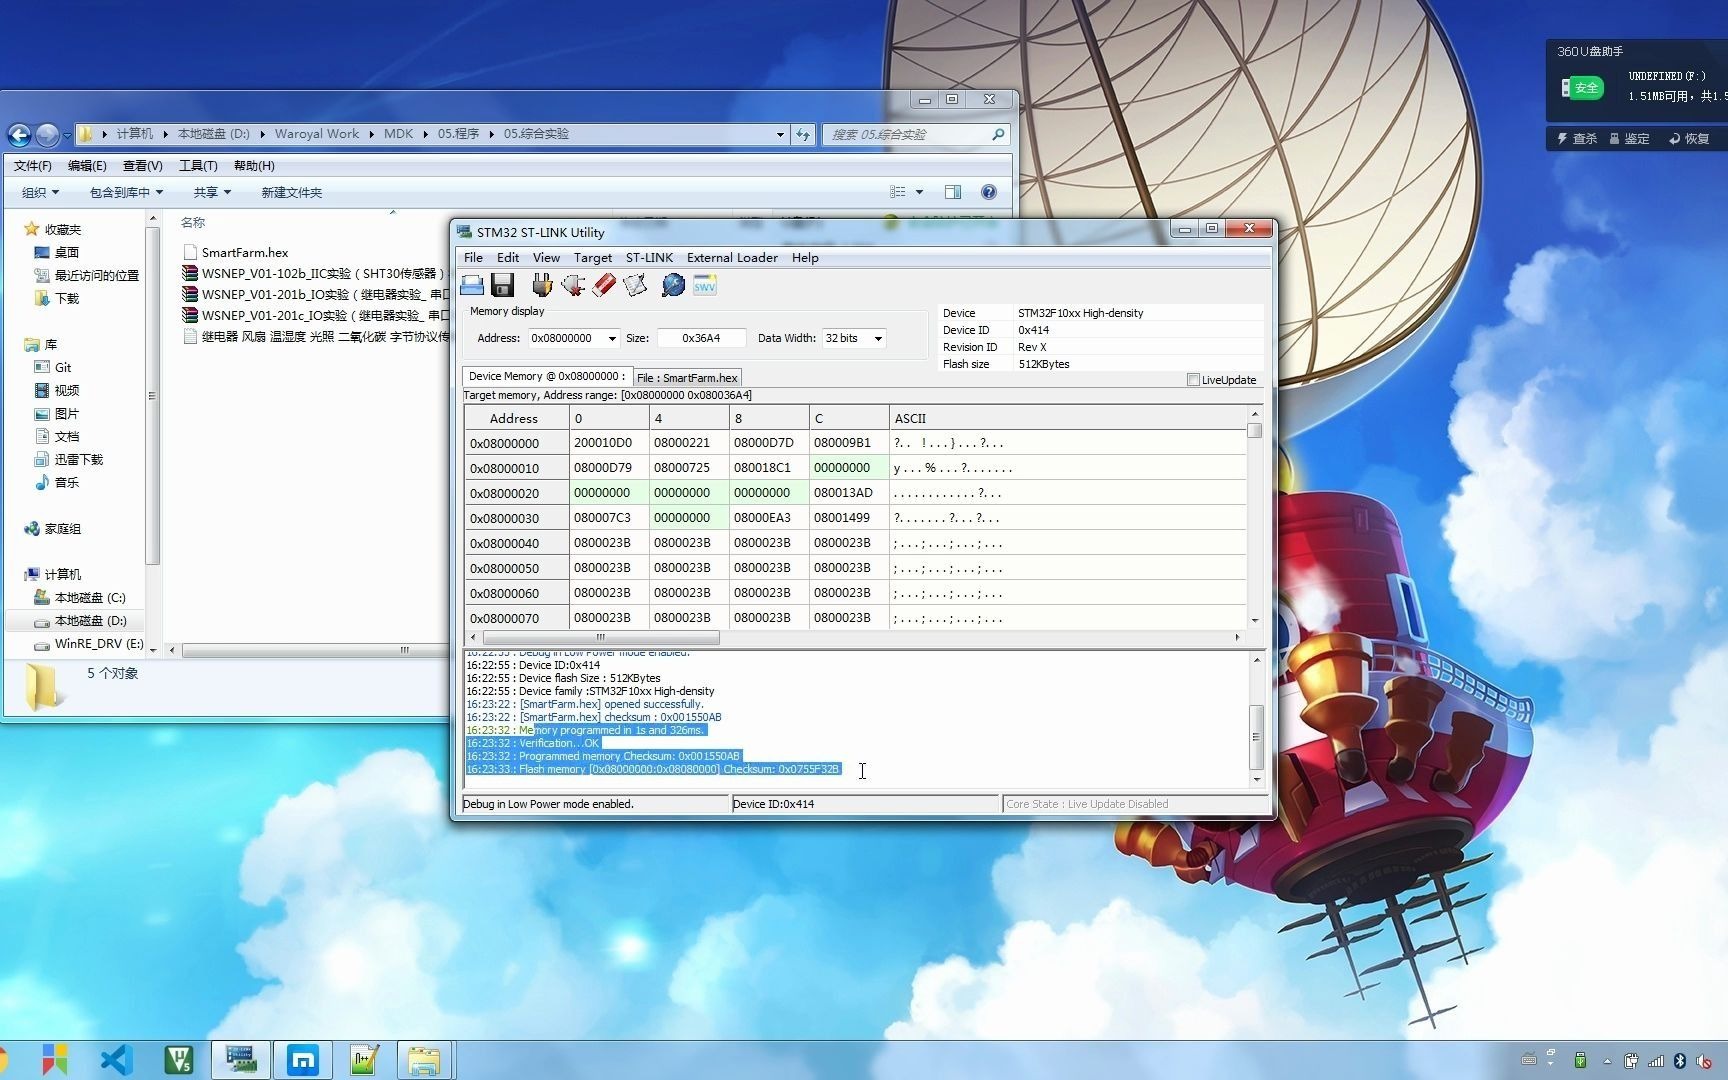Go back in Explorer window
This screenshot has height=1080, width=1728.
(x=19, y=134)
